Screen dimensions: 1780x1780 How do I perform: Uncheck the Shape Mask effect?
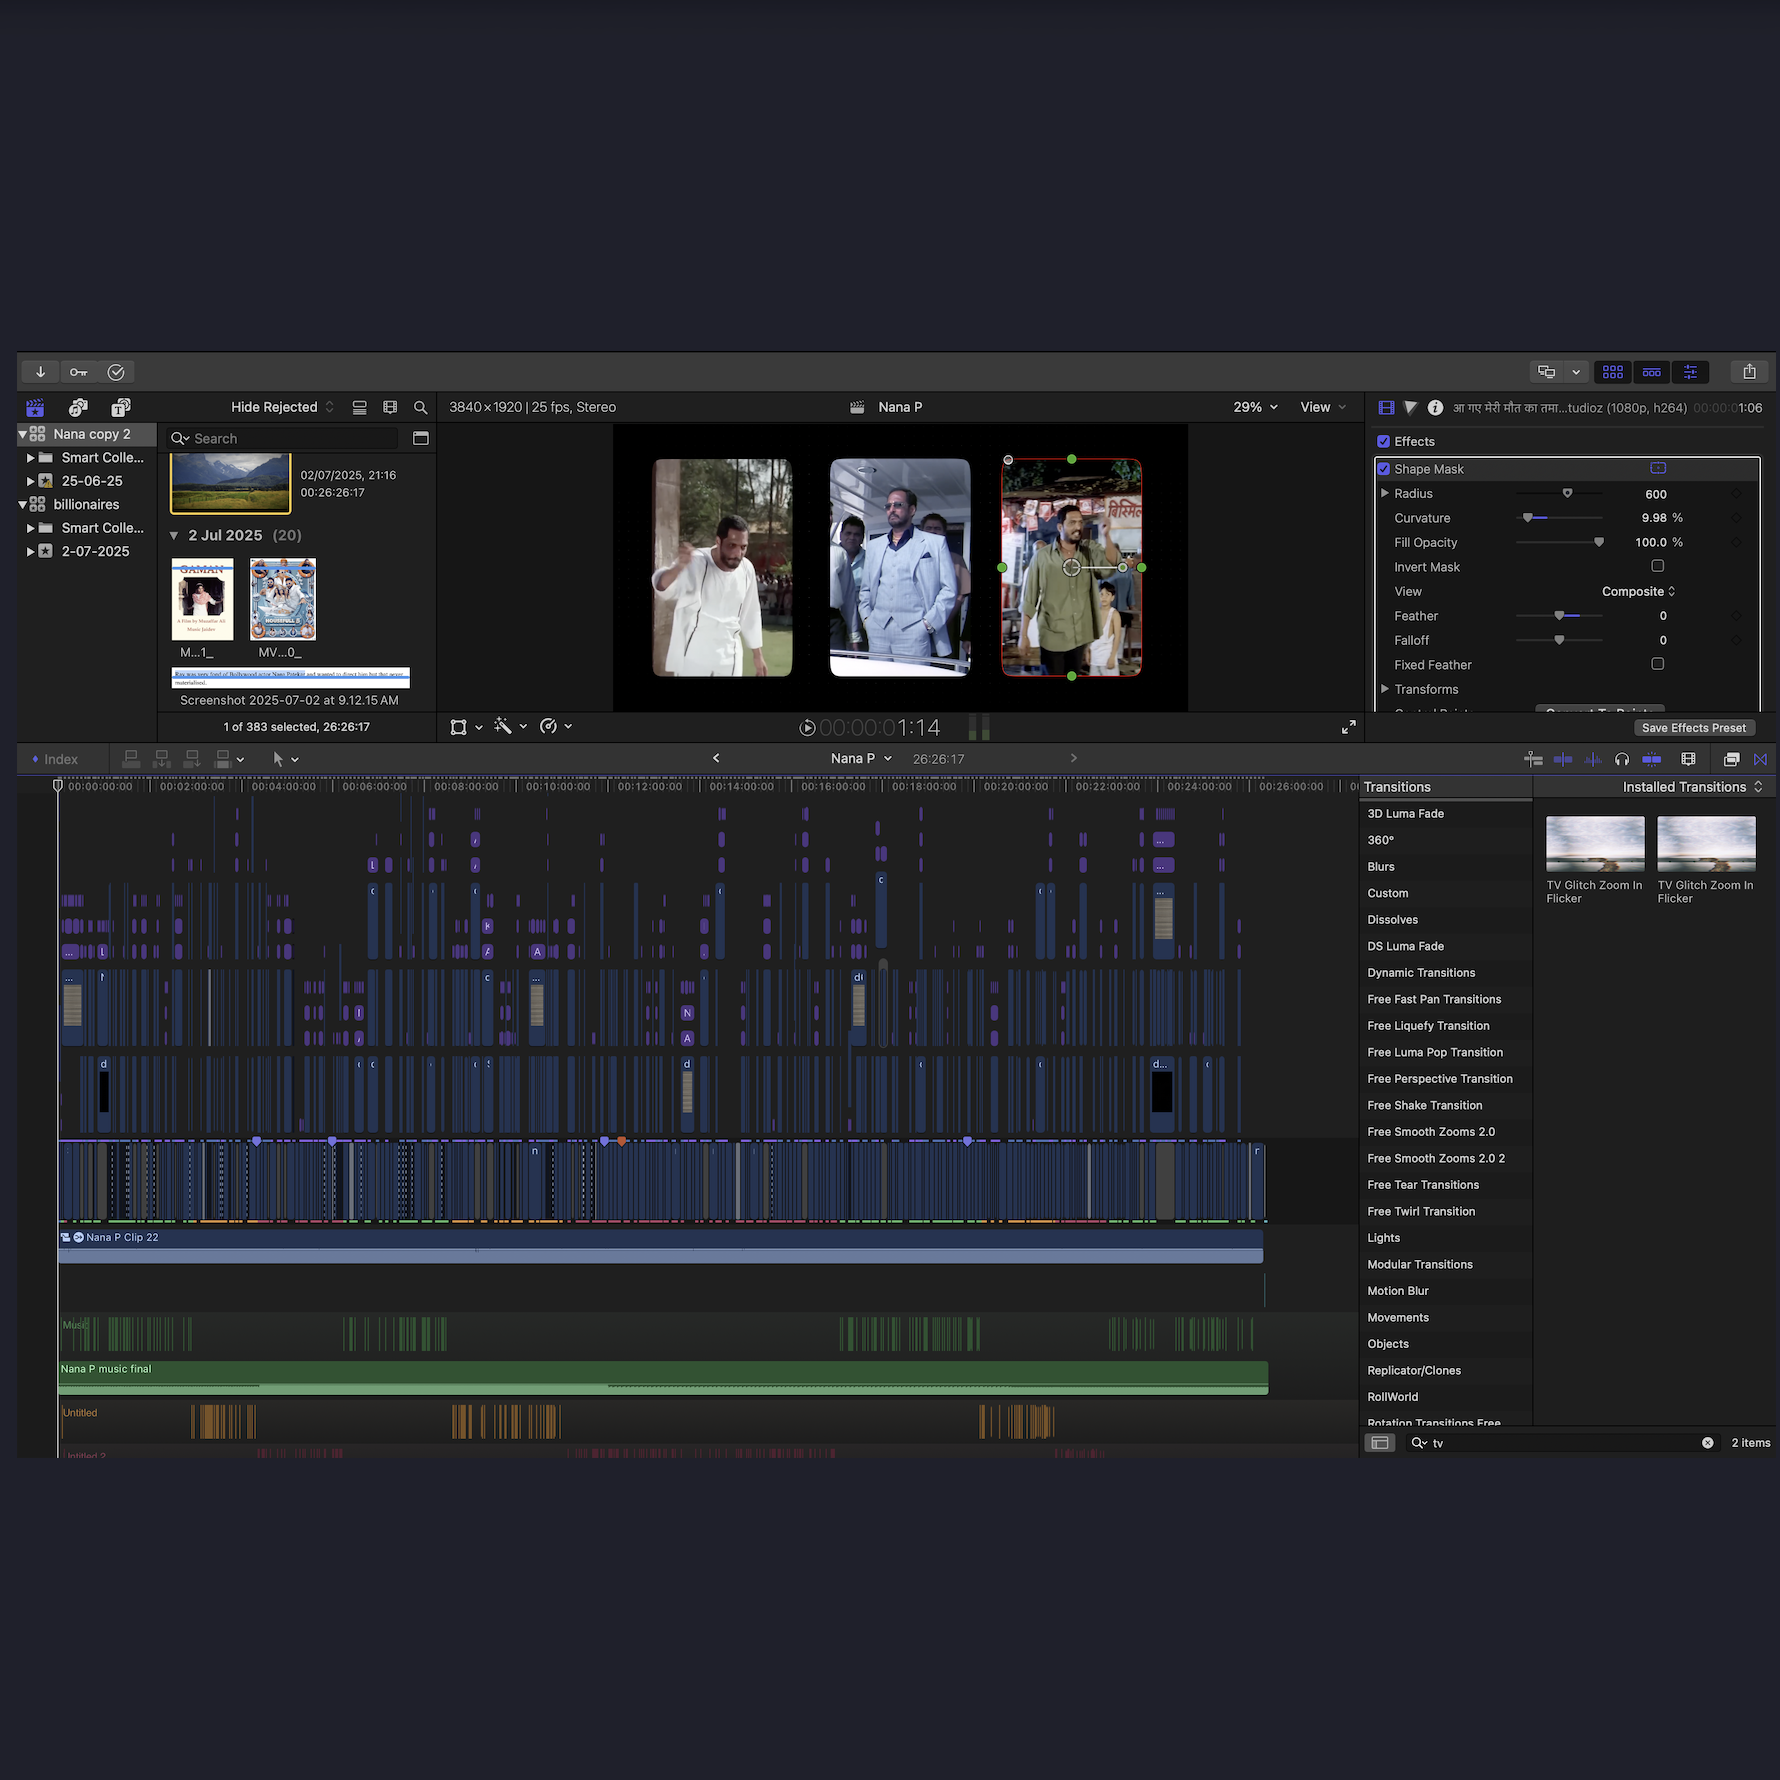1384,469
